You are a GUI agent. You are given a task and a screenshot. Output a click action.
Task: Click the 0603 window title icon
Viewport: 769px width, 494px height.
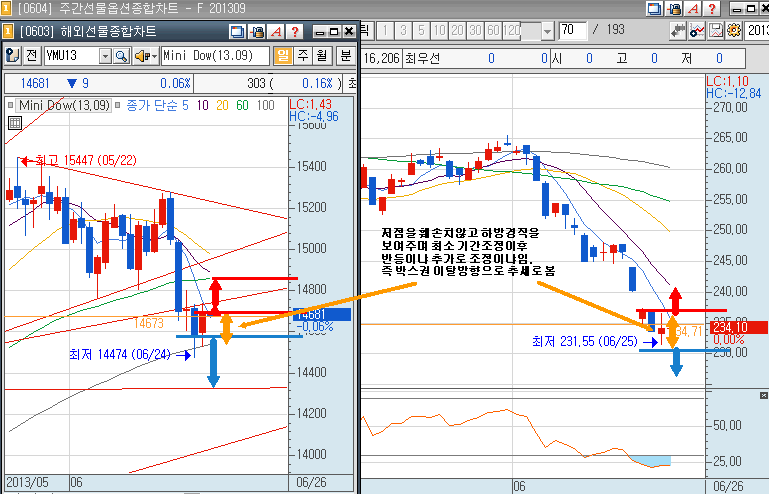click(7, 31)
